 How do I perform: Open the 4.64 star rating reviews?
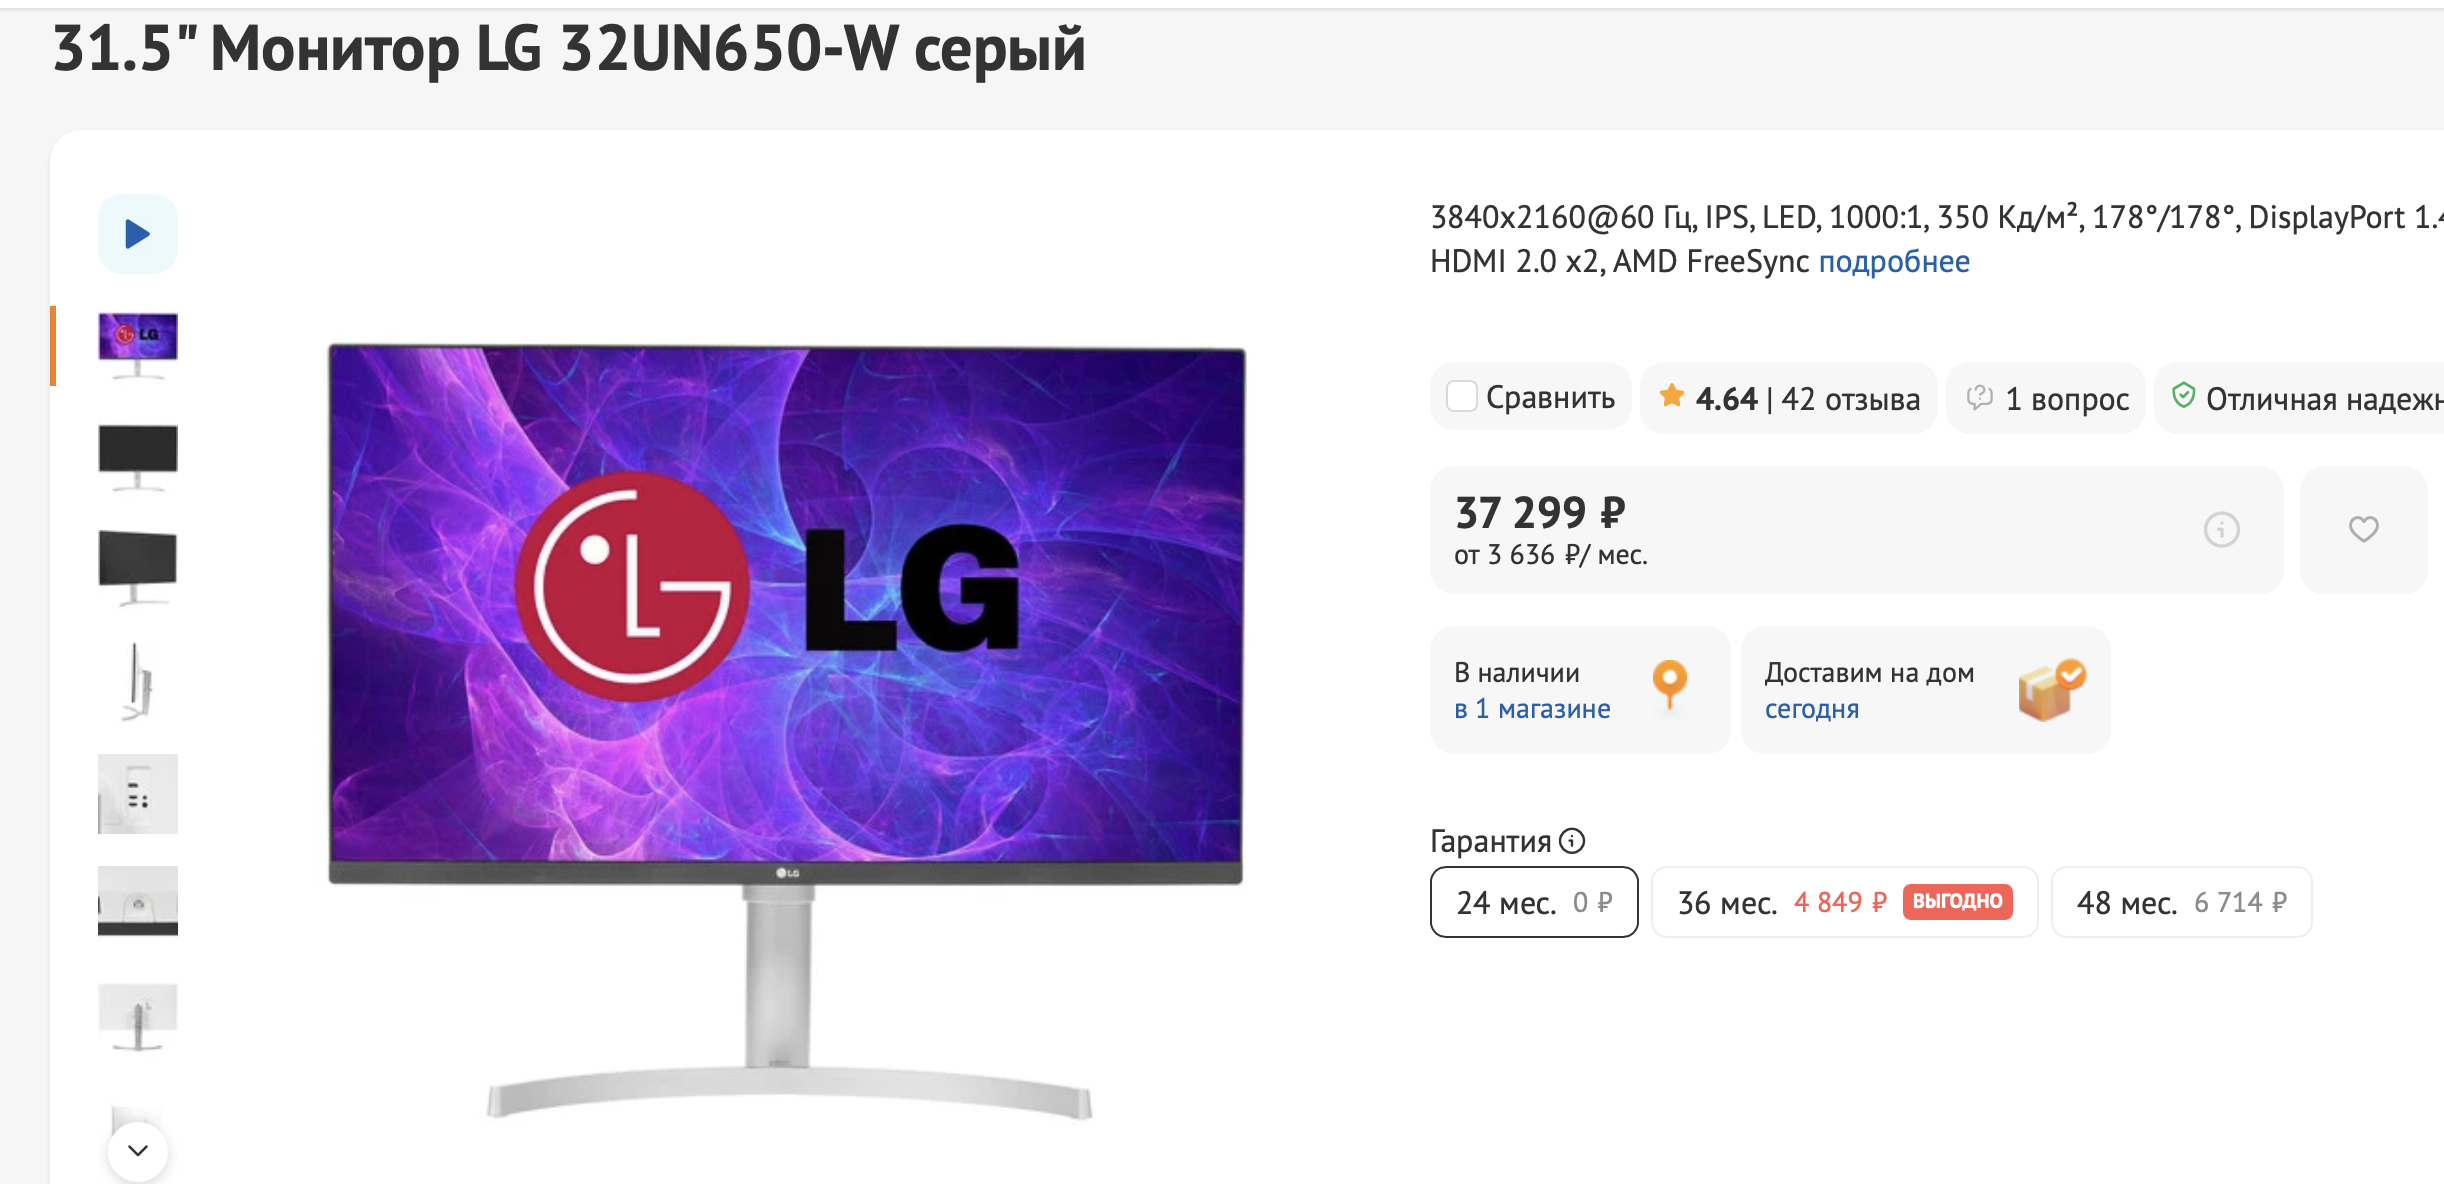coord(1788,398)
